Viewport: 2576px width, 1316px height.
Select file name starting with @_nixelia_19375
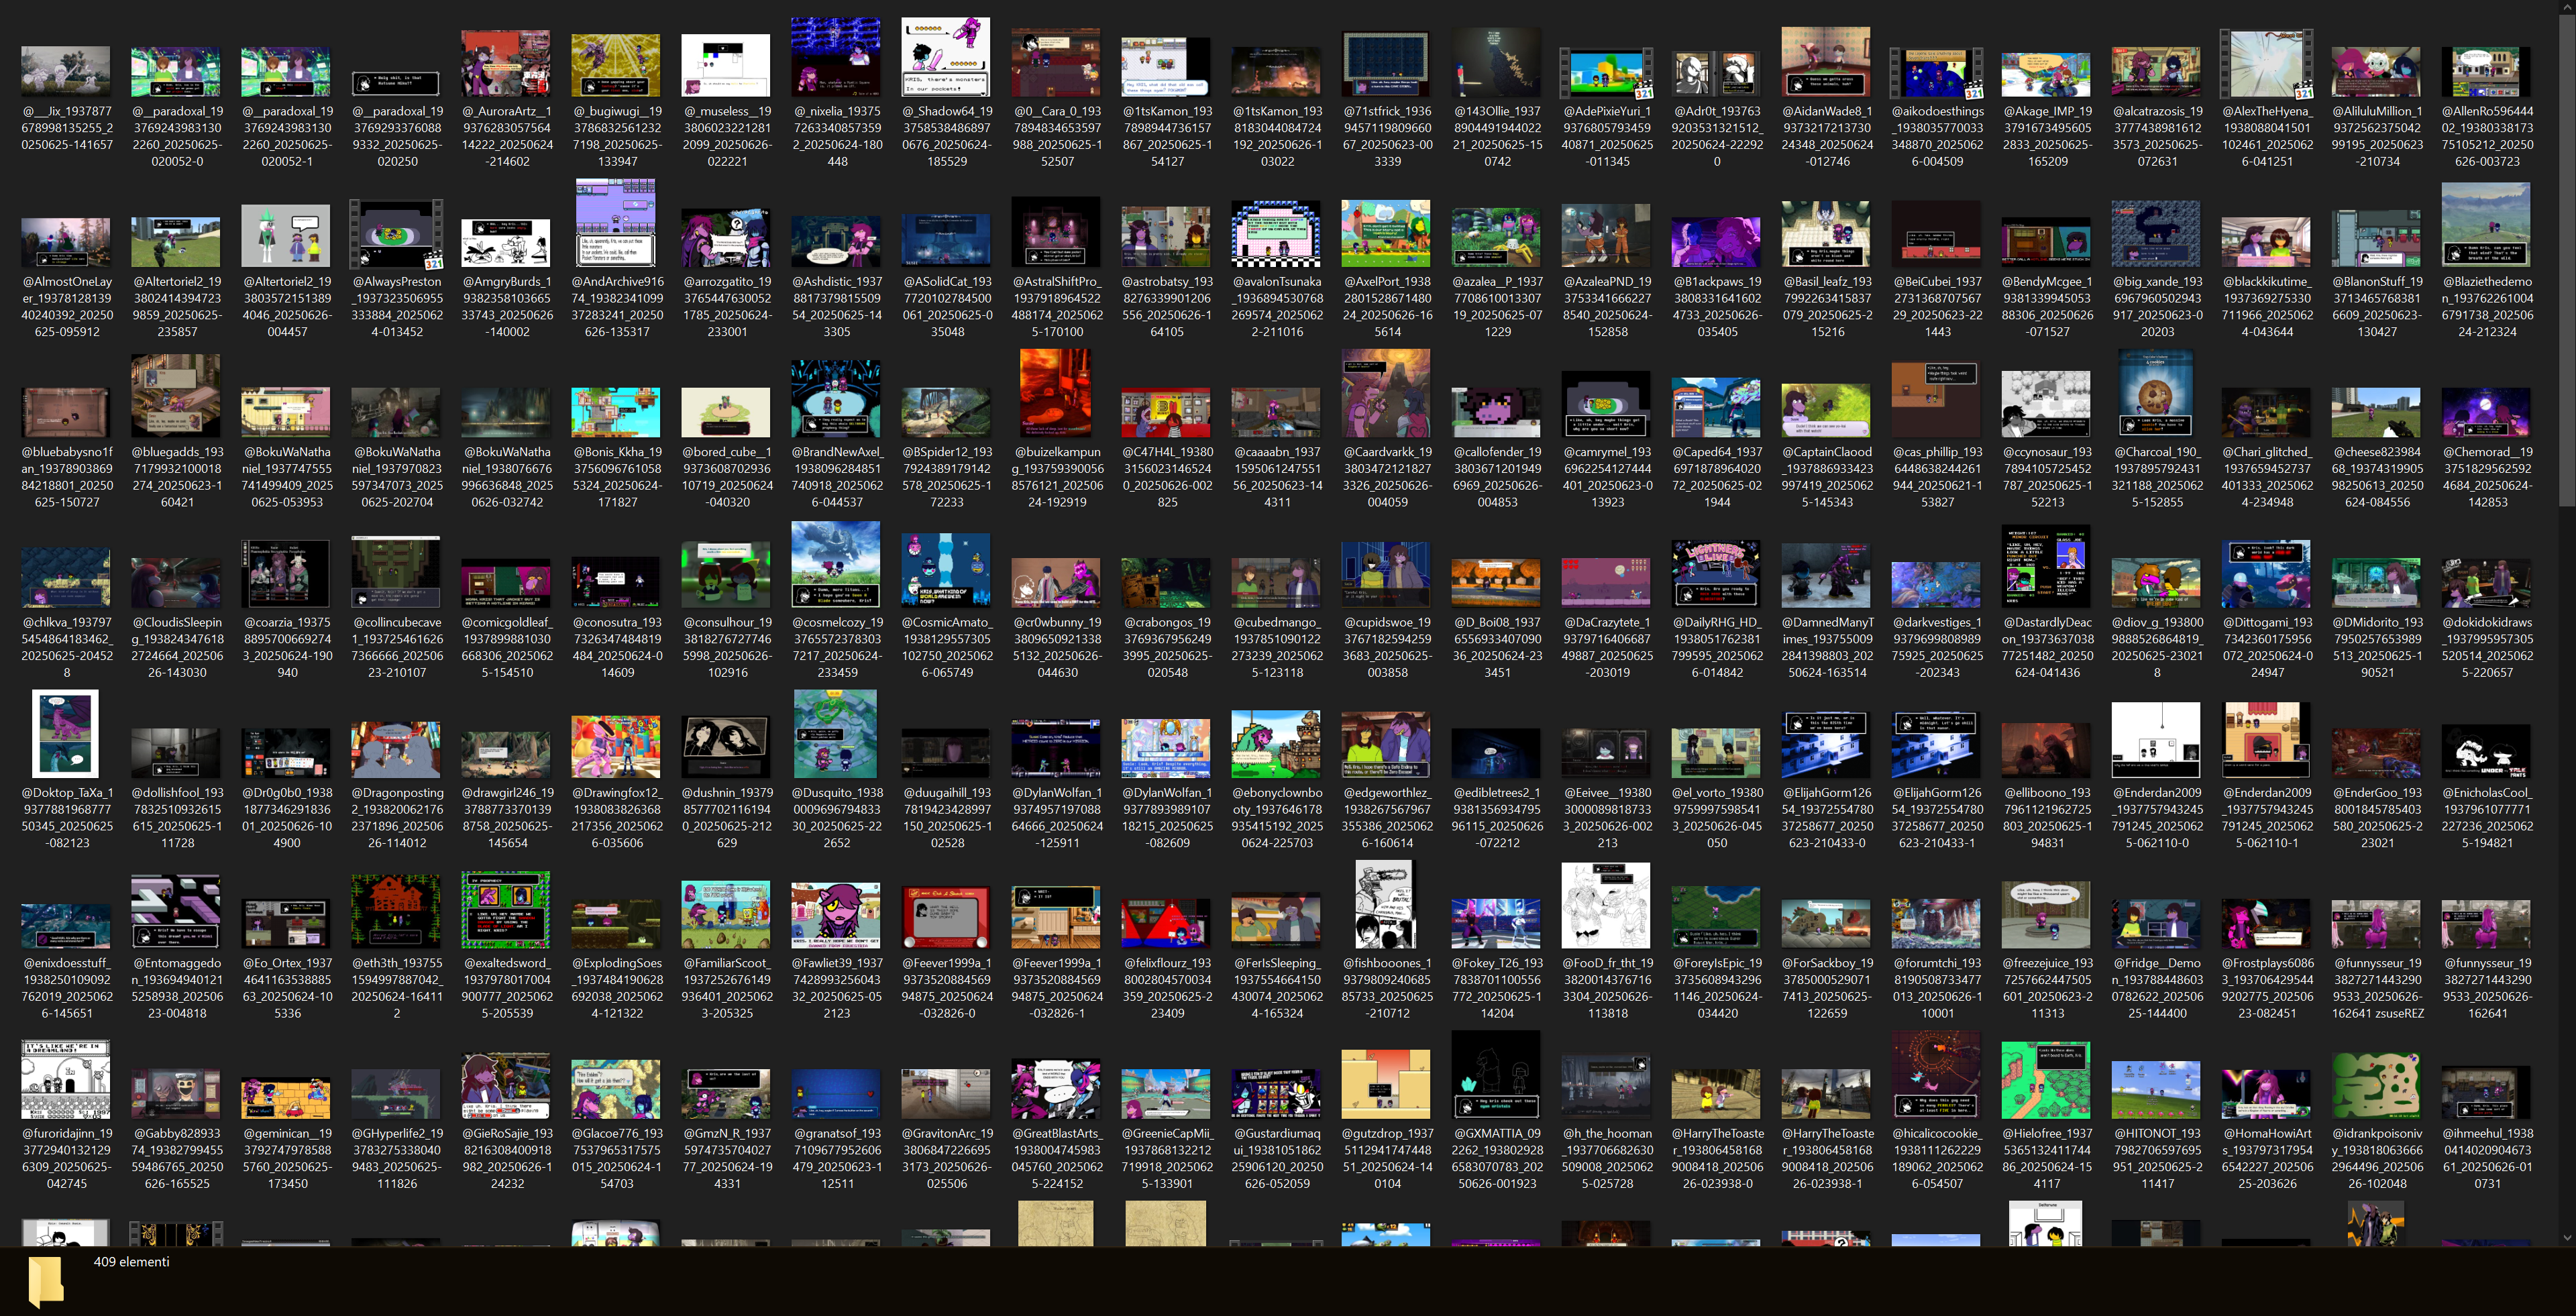(x=837, y=136)
